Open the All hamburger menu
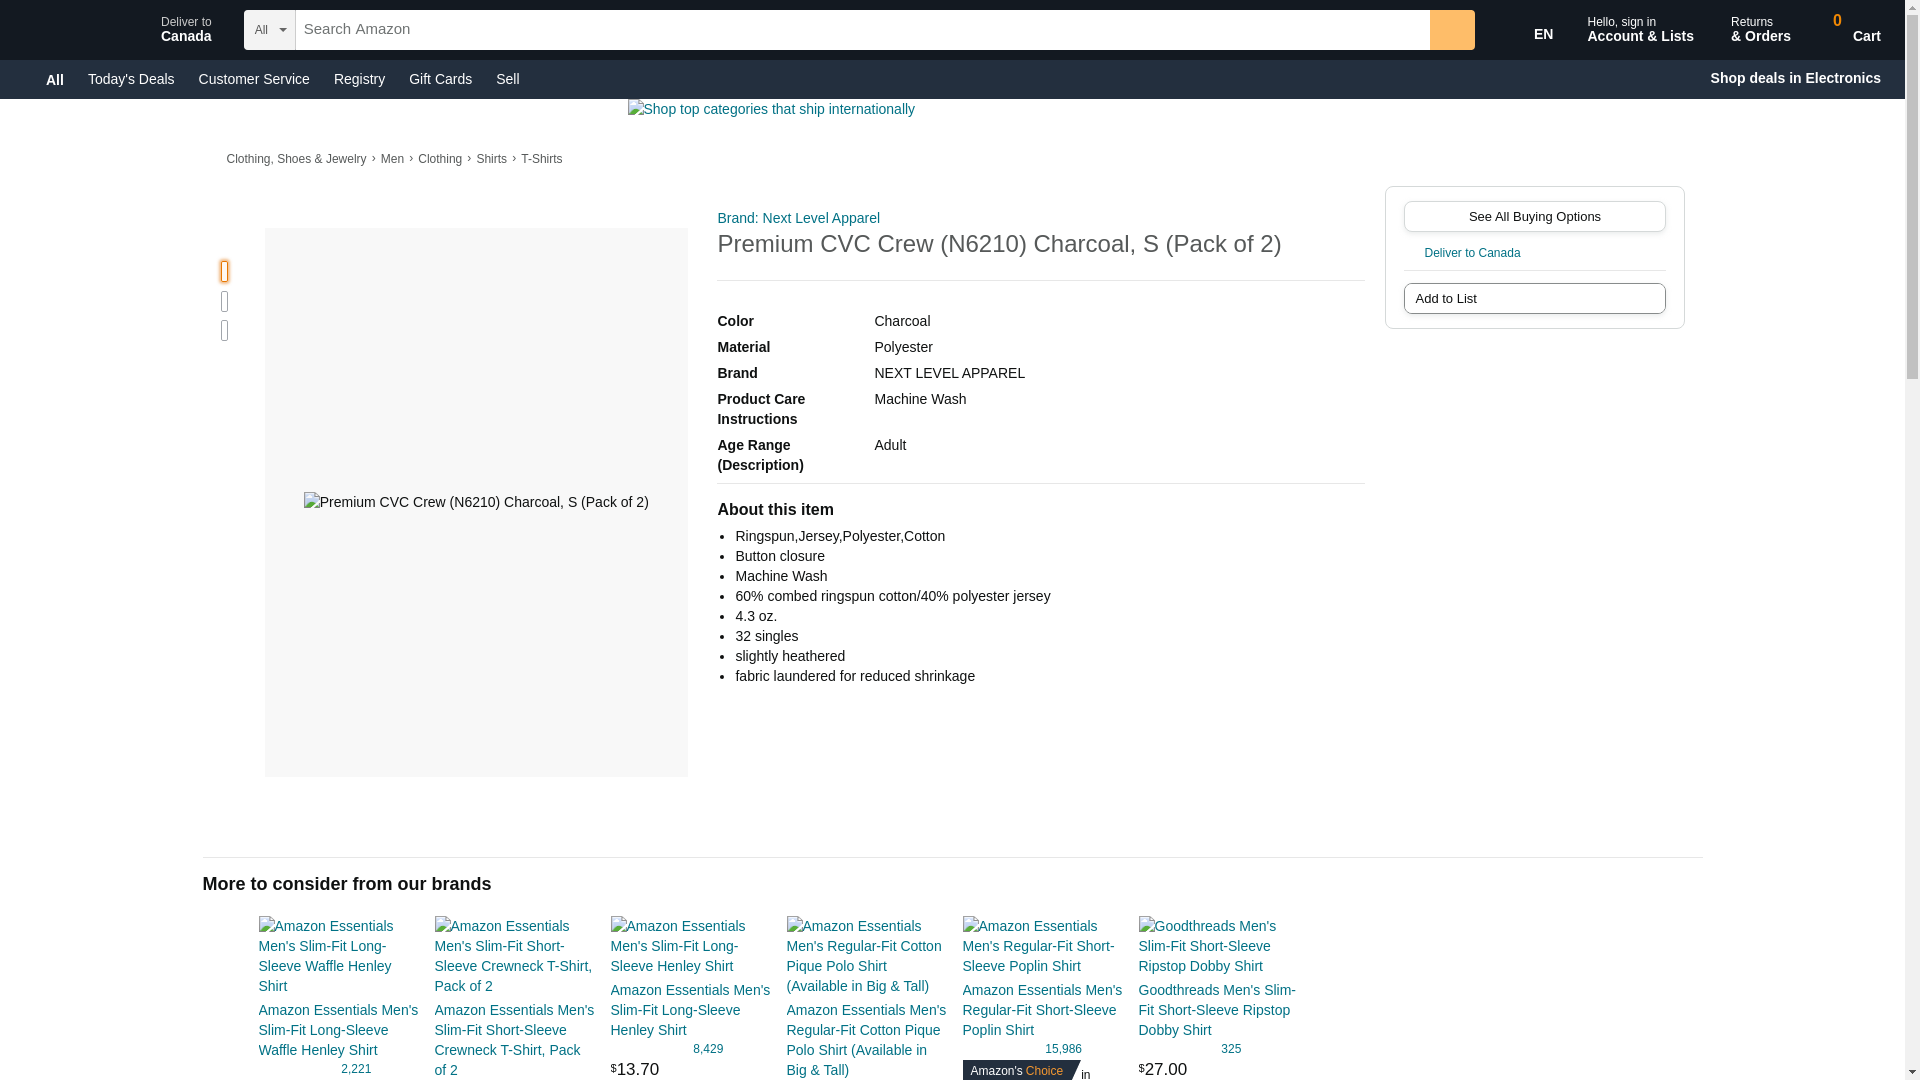This screenshot has width=1920, height=1080. 54,80
